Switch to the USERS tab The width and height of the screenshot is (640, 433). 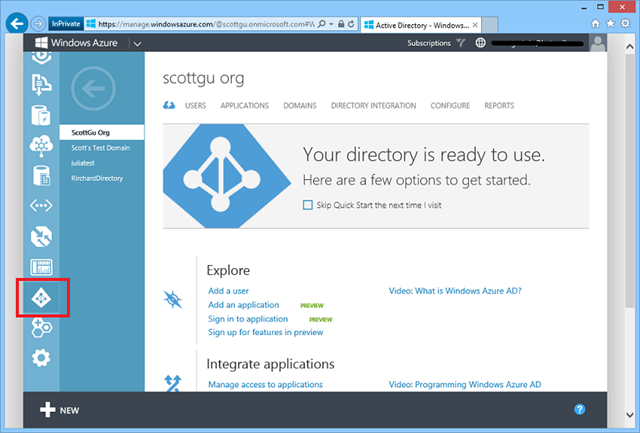pyautogui.click(x=196, y=105)
